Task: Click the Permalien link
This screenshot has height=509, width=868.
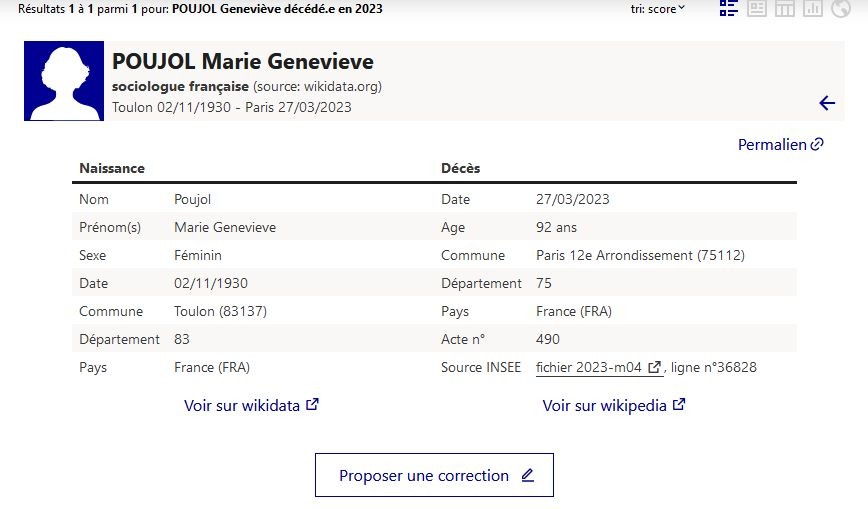Action: pyautogui.click(x=772, y=145)
